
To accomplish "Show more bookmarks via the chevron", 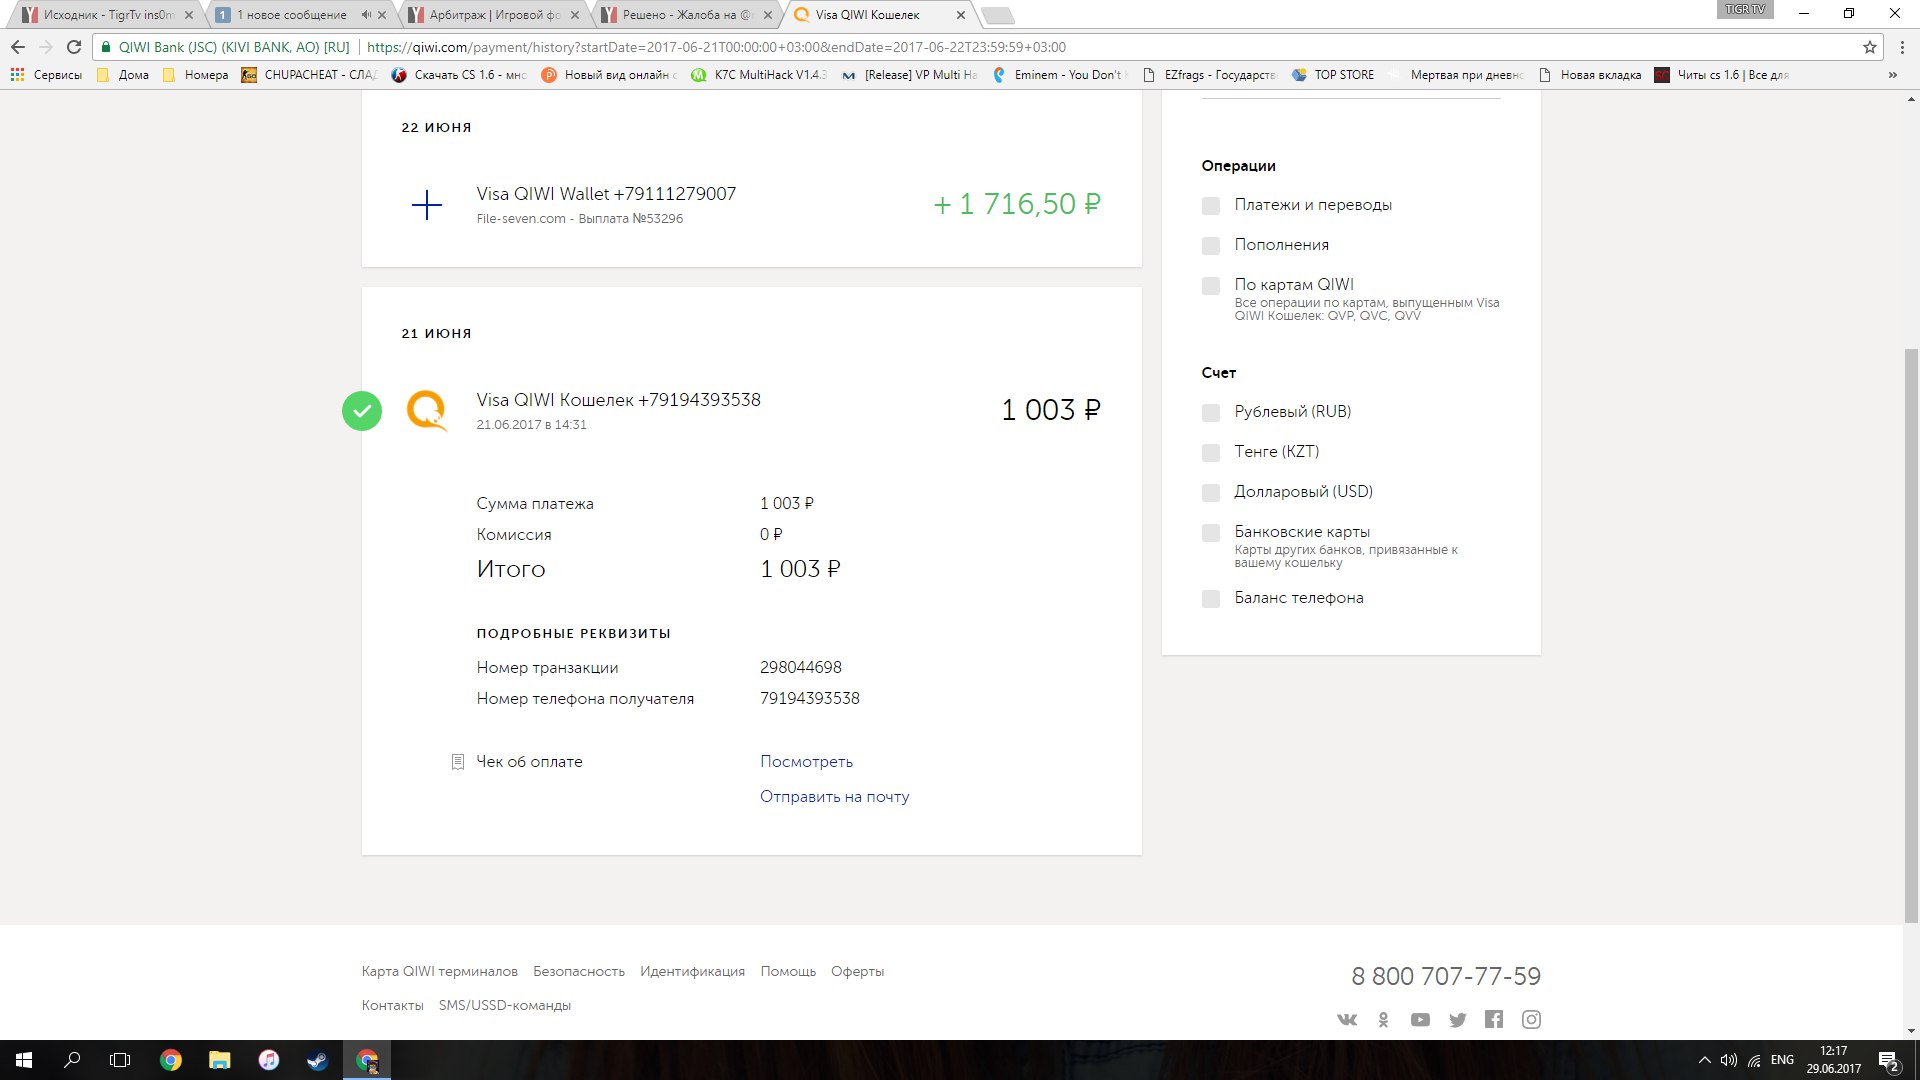I will [1892, 75].
